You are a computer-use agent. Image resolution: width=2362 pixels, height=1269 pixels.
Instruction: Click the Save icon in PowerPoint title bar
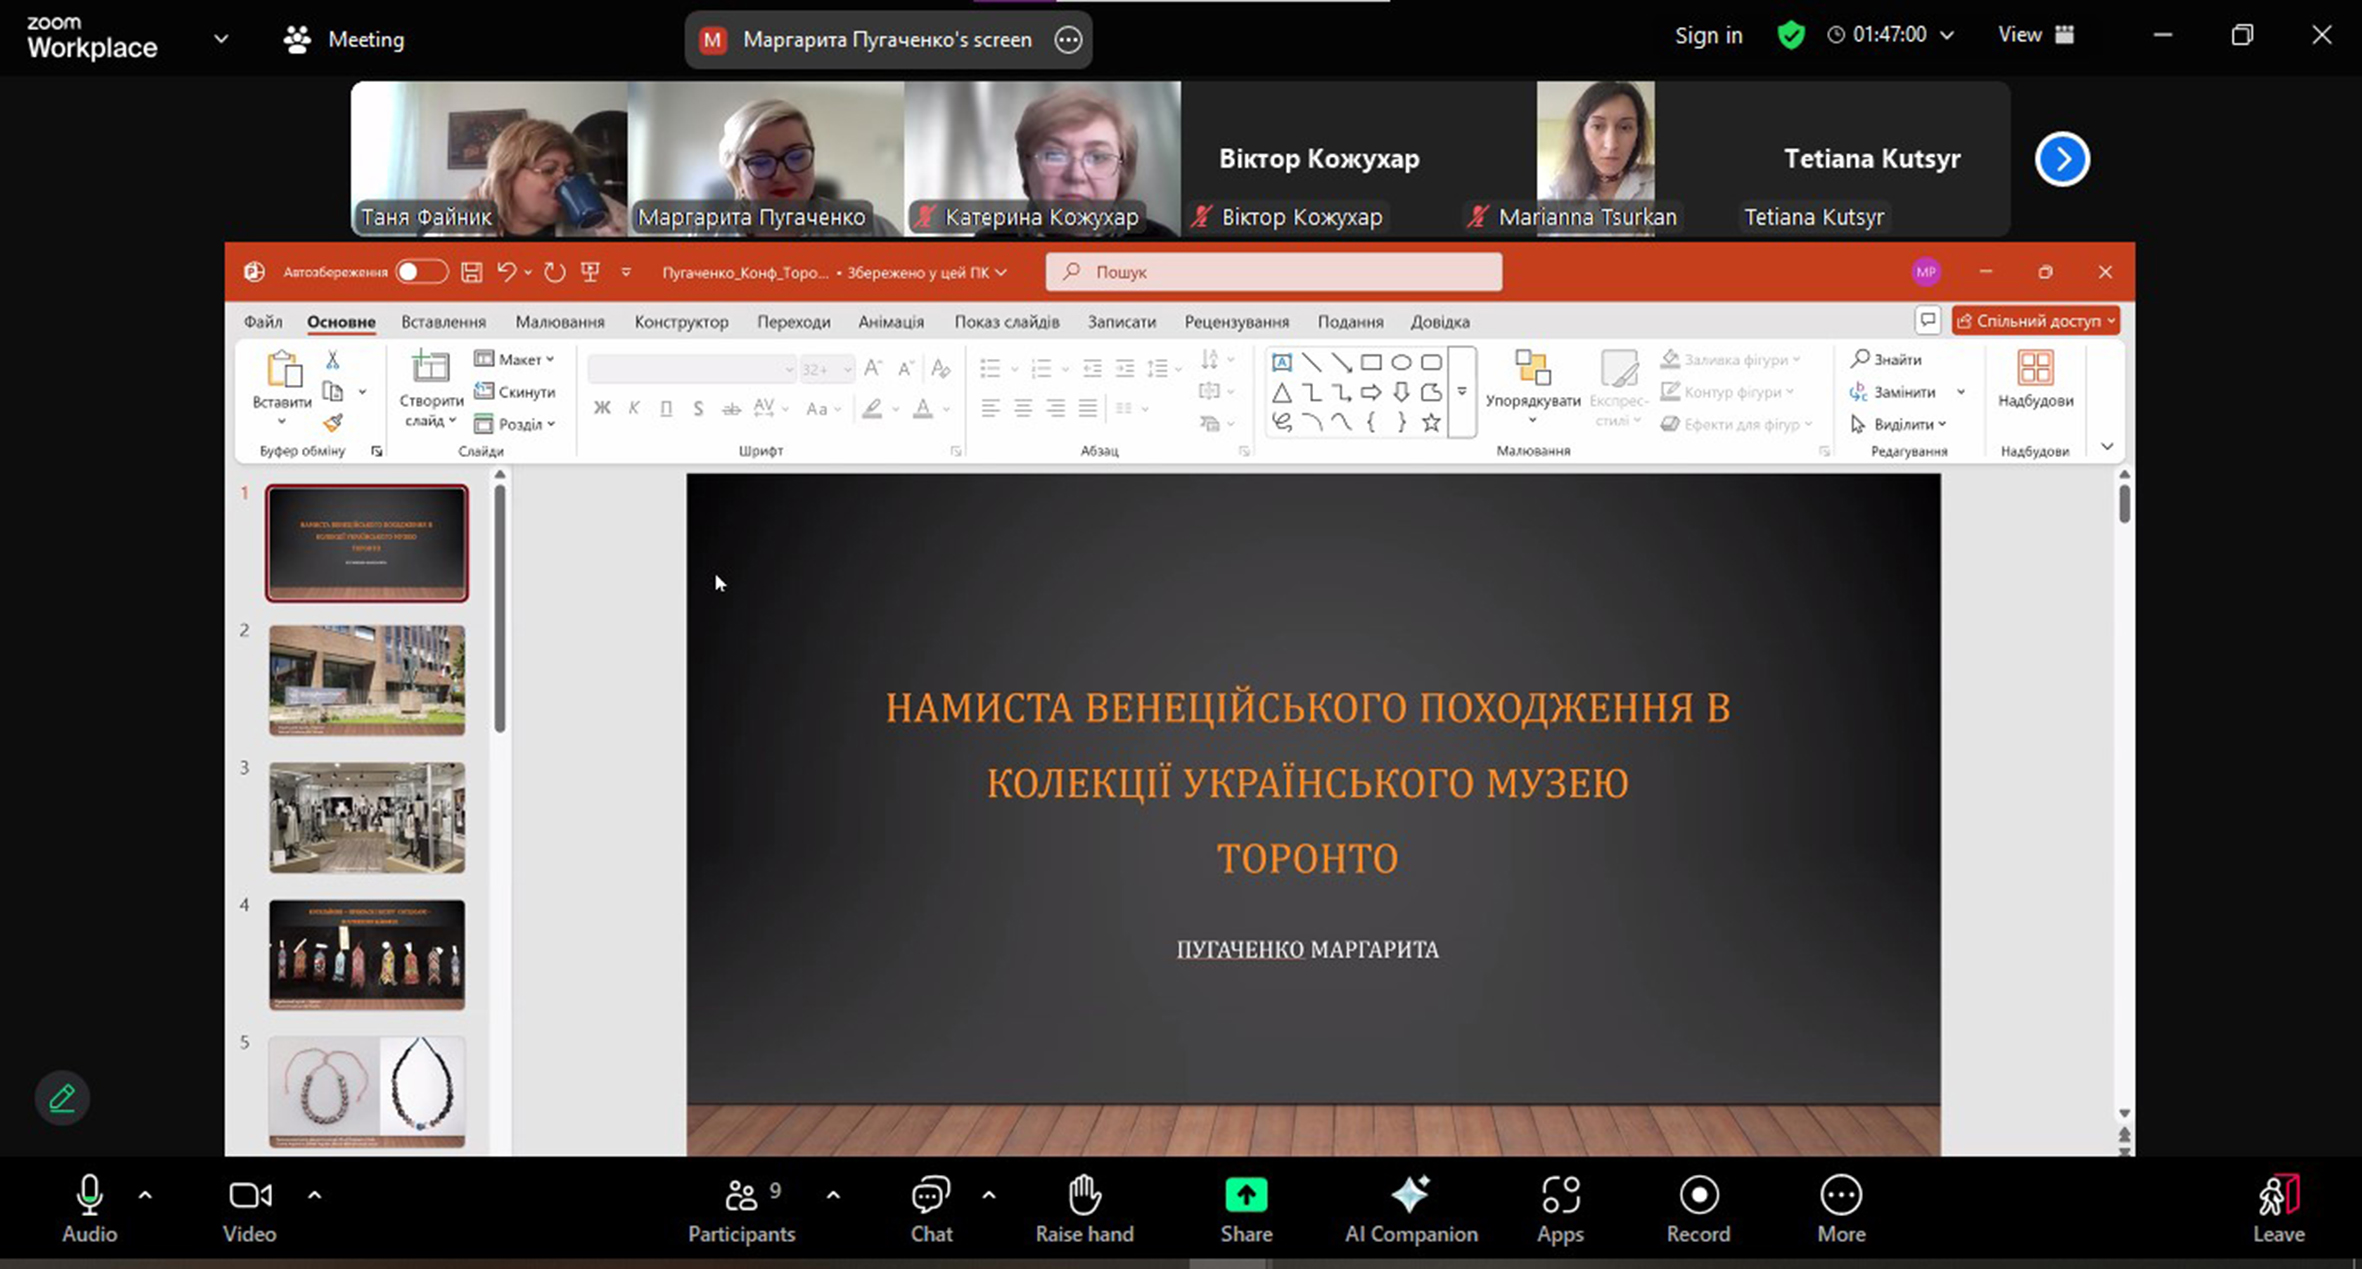pyautogui.click(x=472, y=272)
